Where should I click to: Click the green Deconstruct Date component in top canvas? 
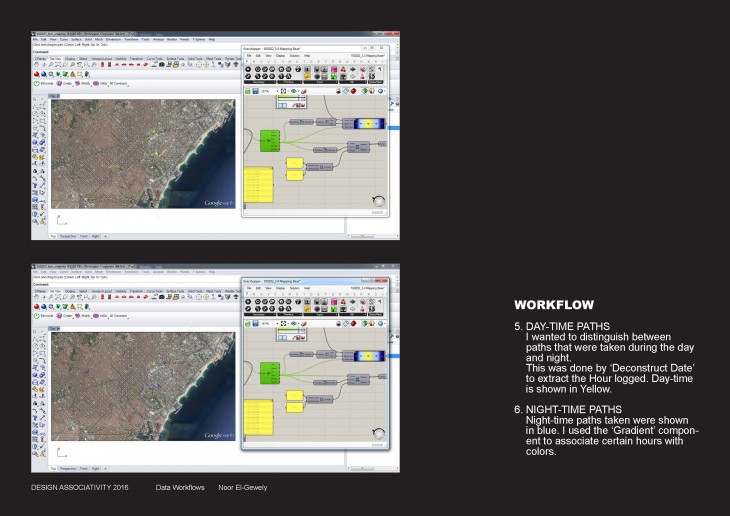pos(269,141)
